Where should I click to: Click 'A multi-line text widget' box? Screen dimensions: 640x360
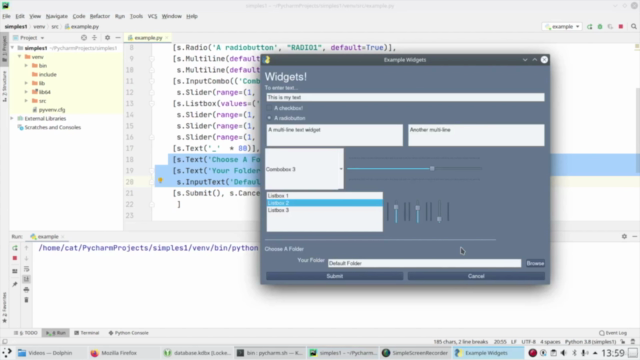pos(335,135)
